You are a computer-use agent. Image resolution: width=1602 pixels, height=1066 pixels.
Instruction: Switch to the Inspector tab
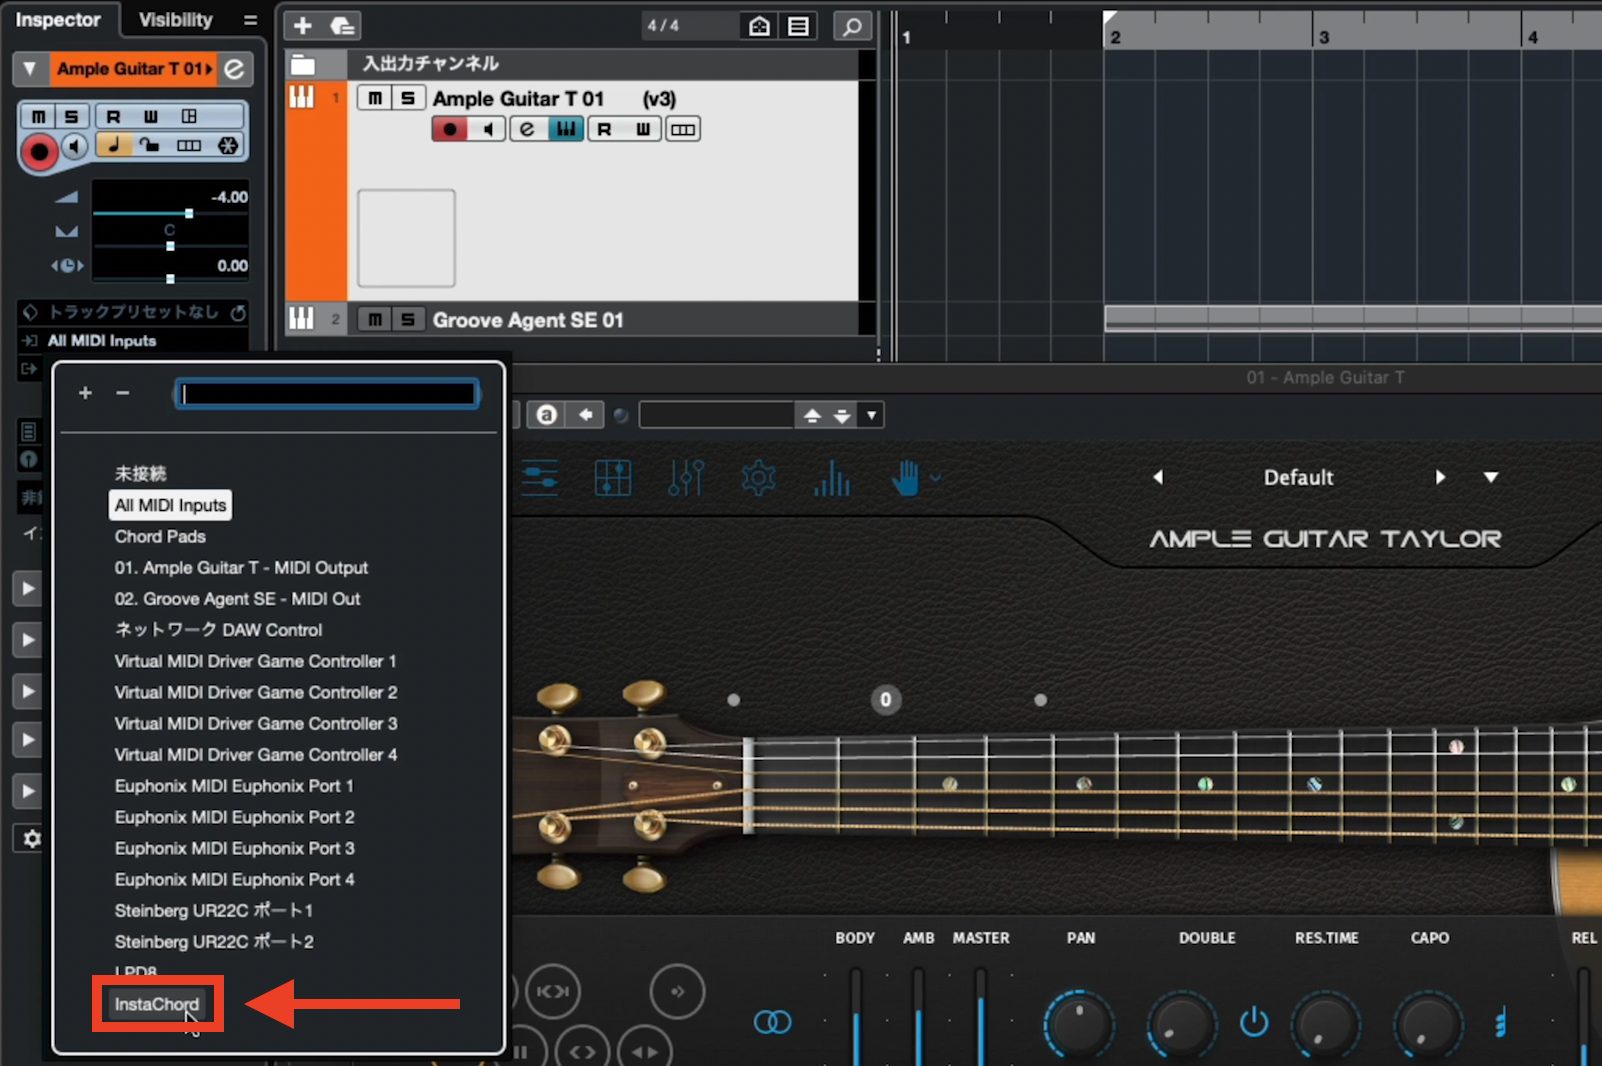click(58, 20)
